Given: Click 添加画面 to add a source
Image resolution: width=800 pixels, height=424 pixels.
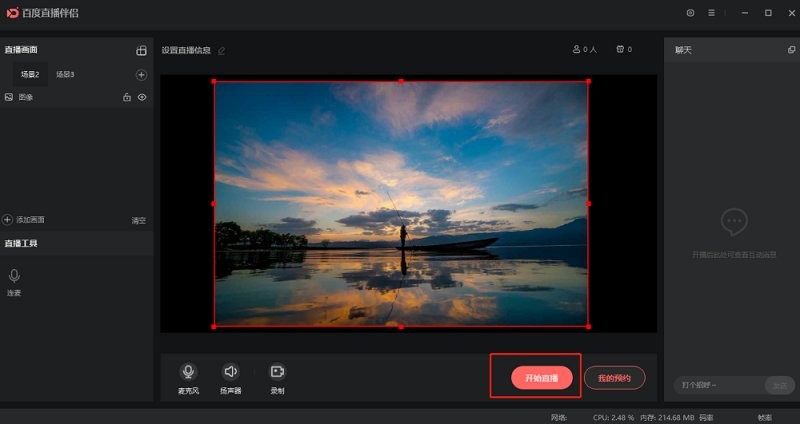Looking at the screenshot, I should click(x=24, y=219).
